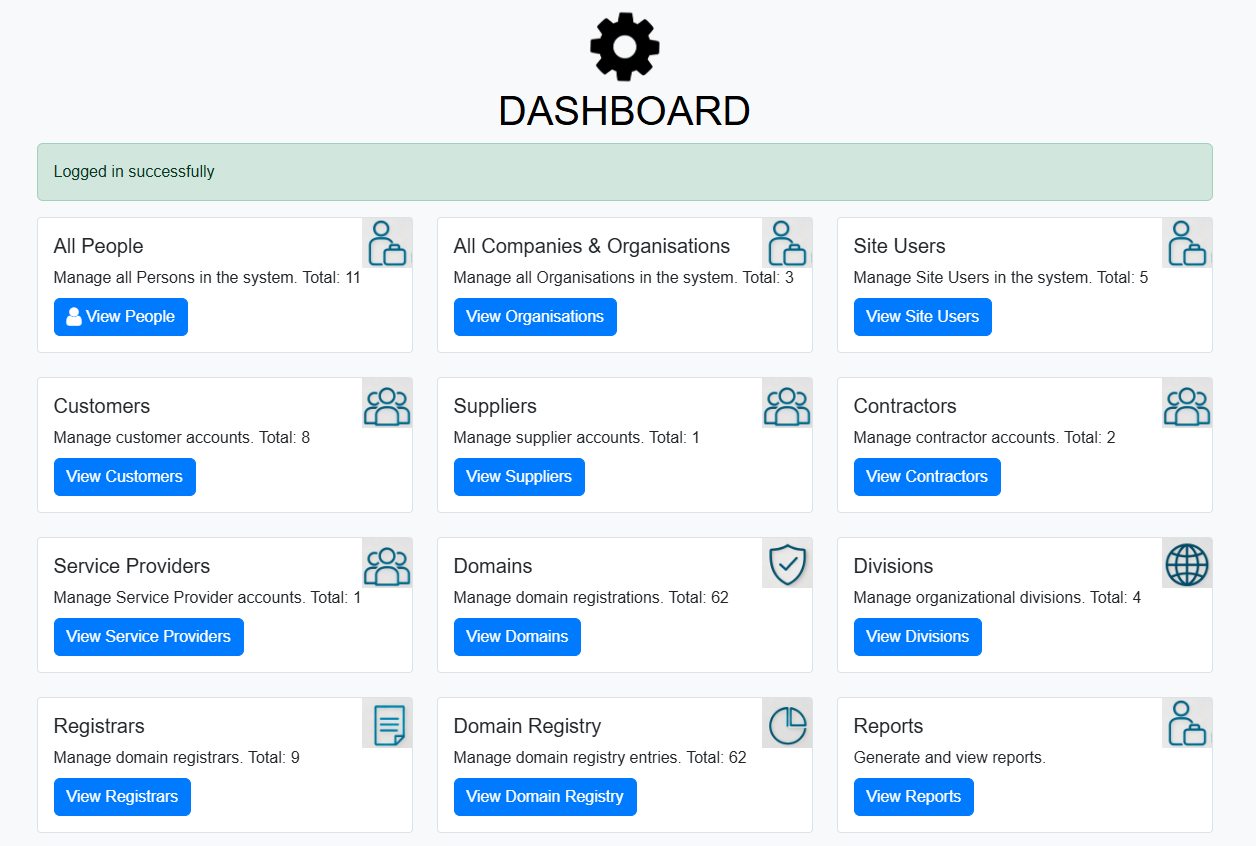The width and height of the screenshot is (1256, 846).
Task: Click View Domain Registry button
Action: (x=545, y=797)
